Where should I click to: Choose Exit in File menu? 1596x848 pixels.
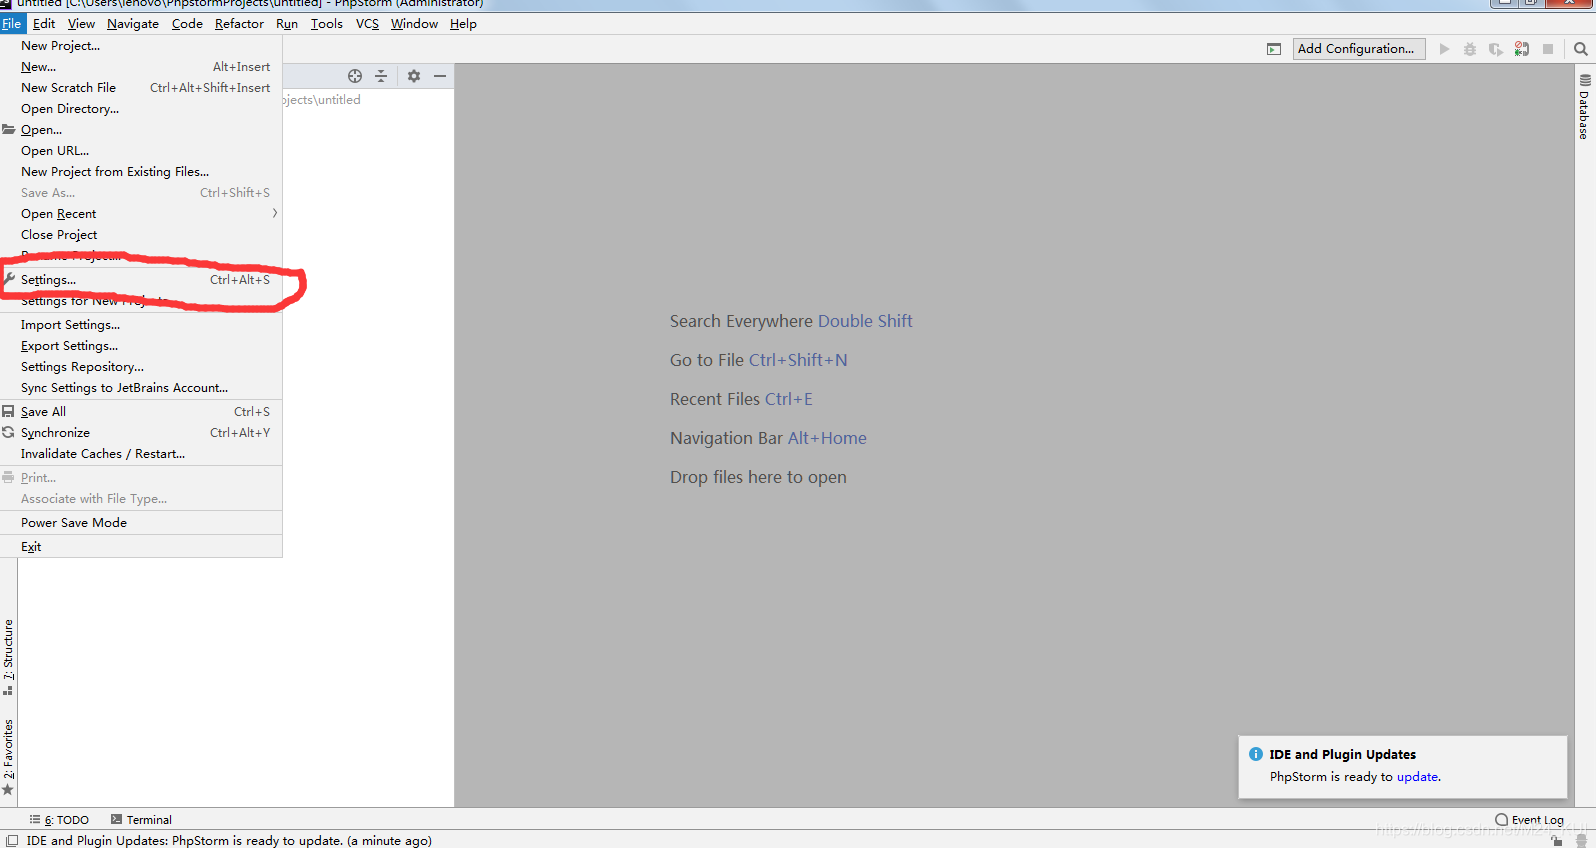tap(141, 547)
